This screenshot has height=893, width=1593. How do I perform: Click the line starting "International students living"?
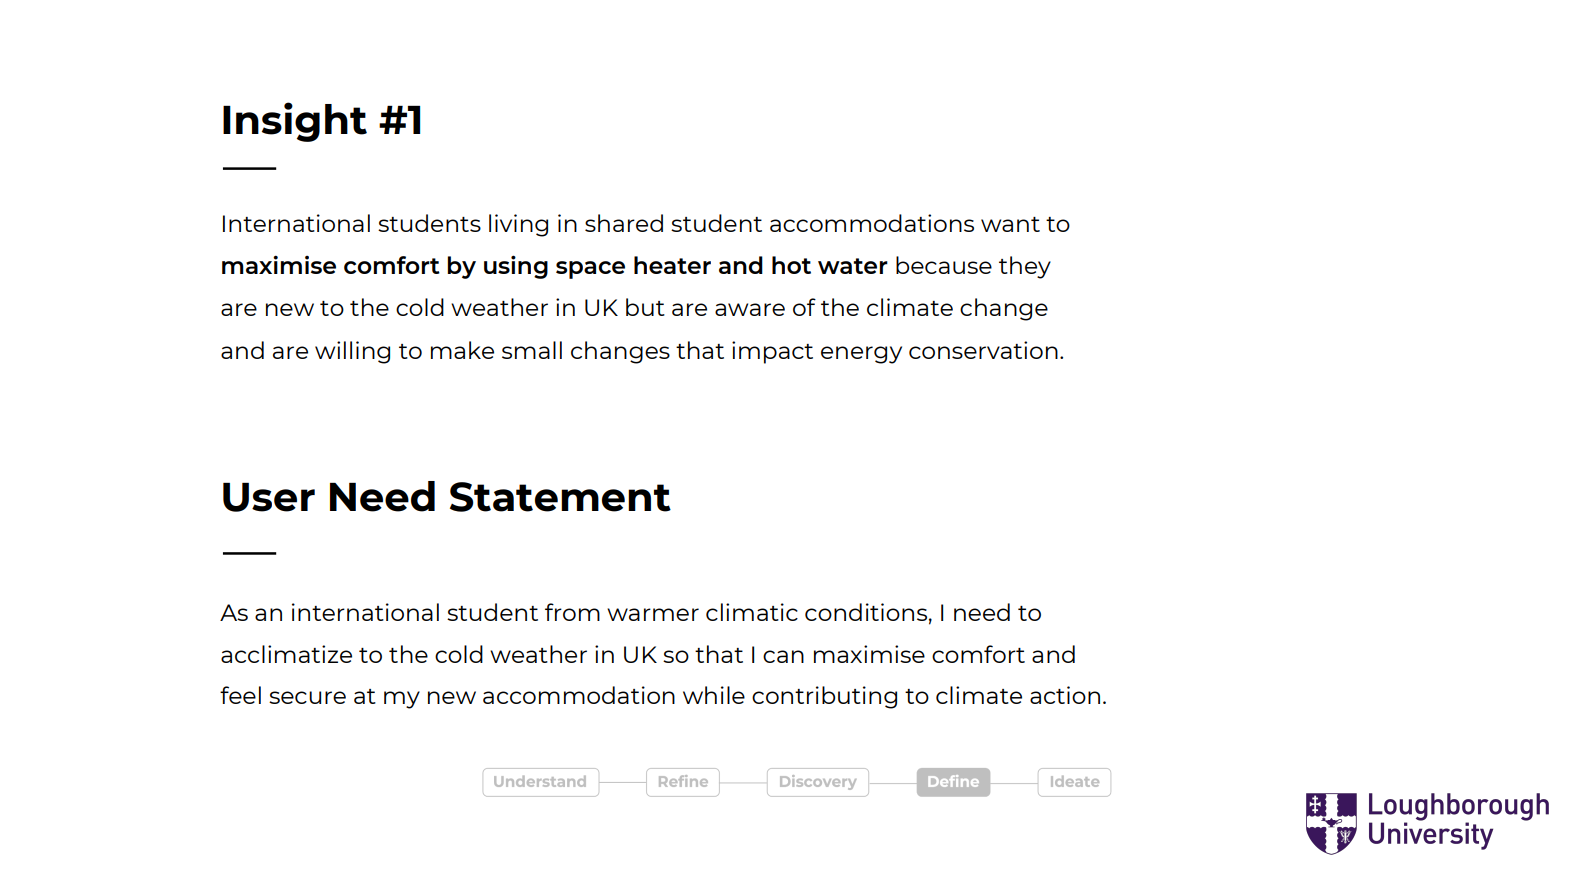[645, 224]
